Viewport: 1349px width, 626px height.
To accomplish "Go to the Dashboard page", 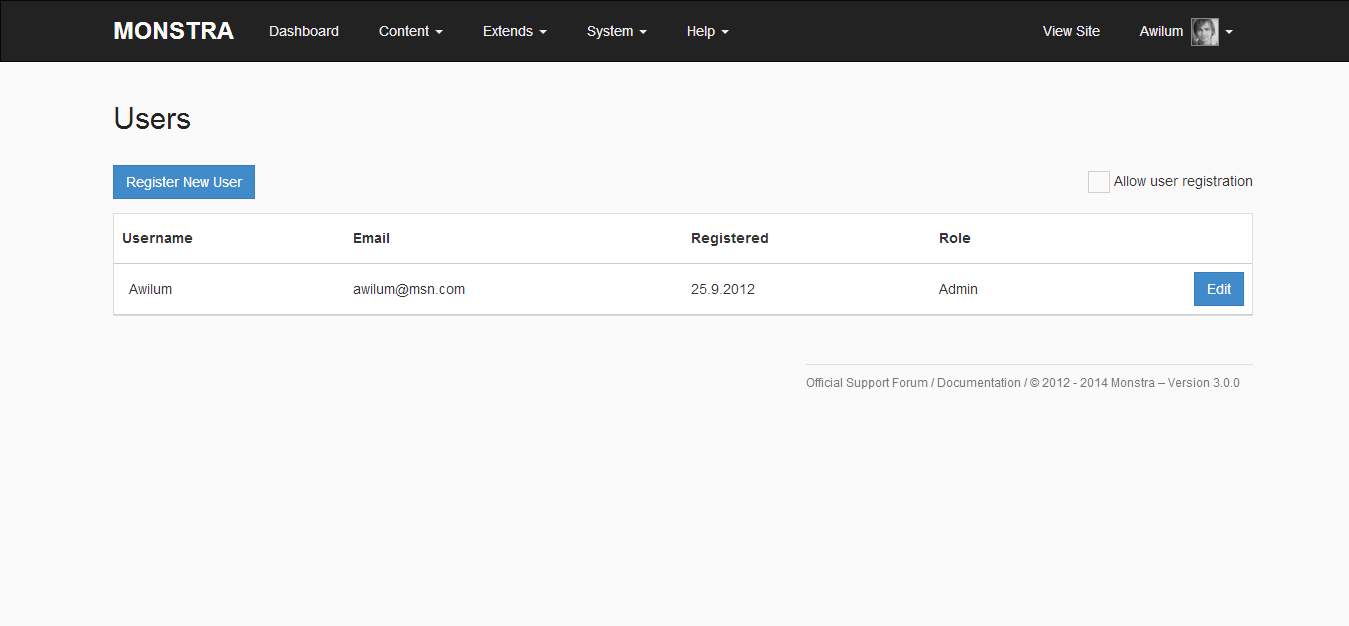I will [304, 31].
